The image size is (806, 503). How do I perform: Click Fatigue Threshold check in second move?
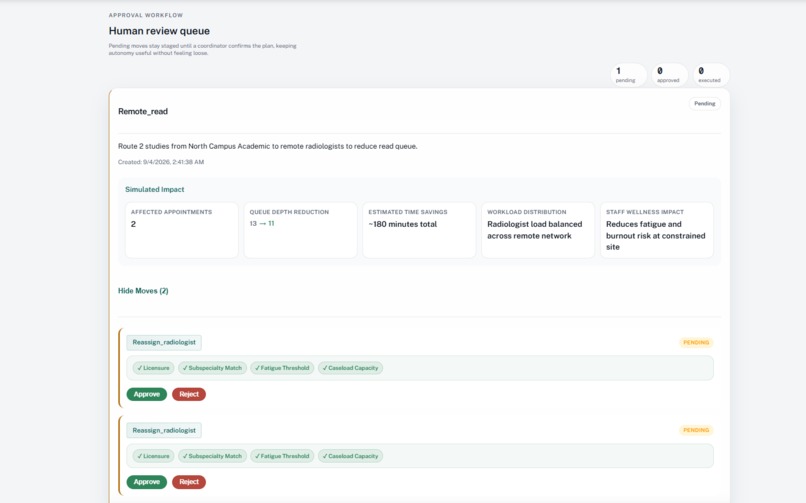(282, 456)
